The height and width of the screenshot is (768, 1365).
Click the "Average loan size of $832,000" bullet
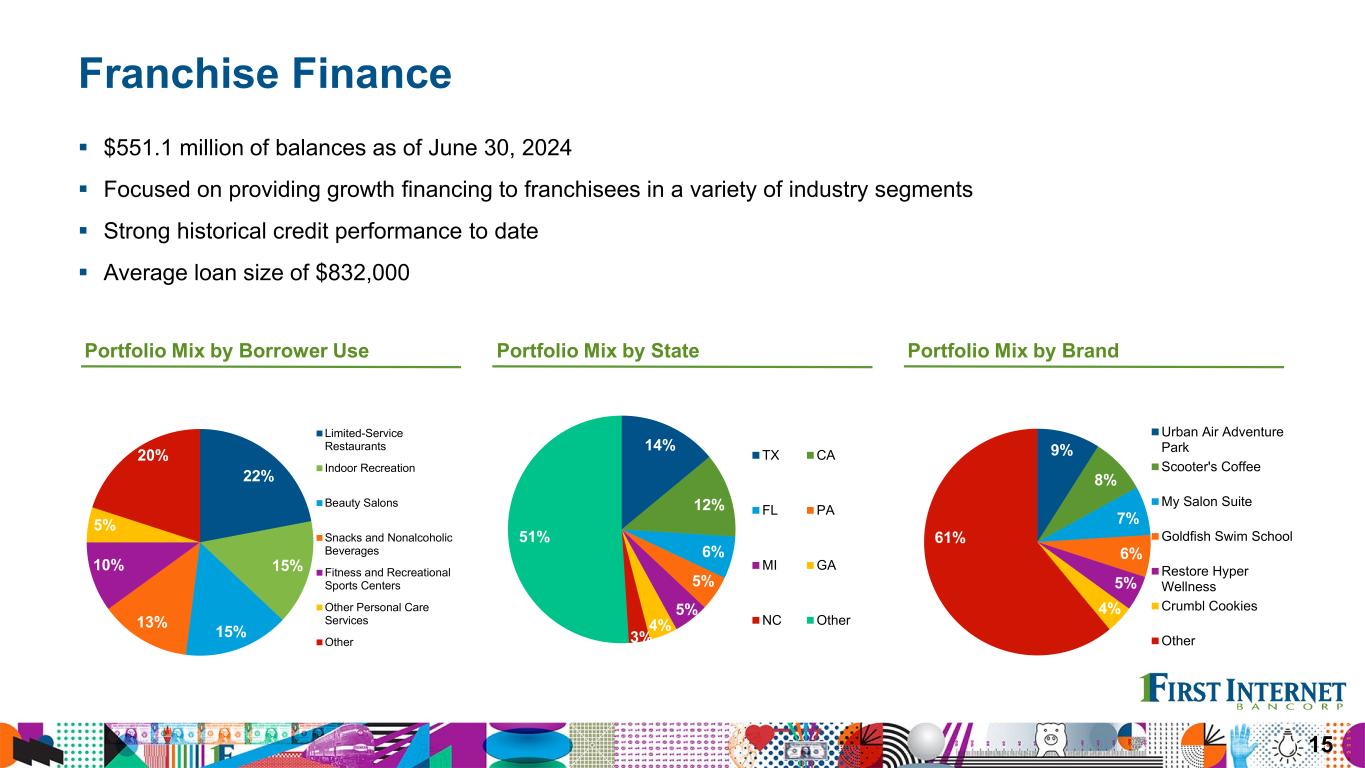[257, 272]
